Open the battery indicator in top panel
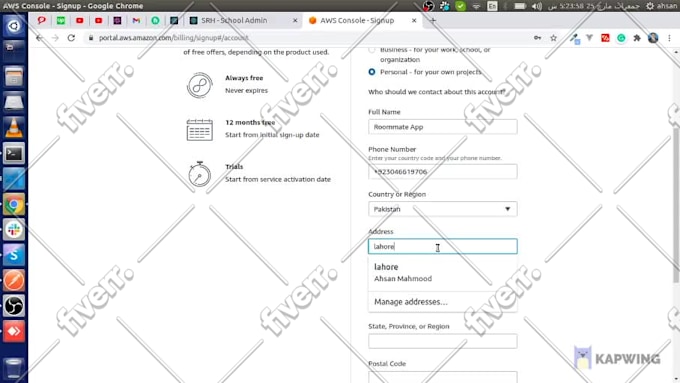The height and width of the screenshot is (383, 680). click(x=520, y=6)
